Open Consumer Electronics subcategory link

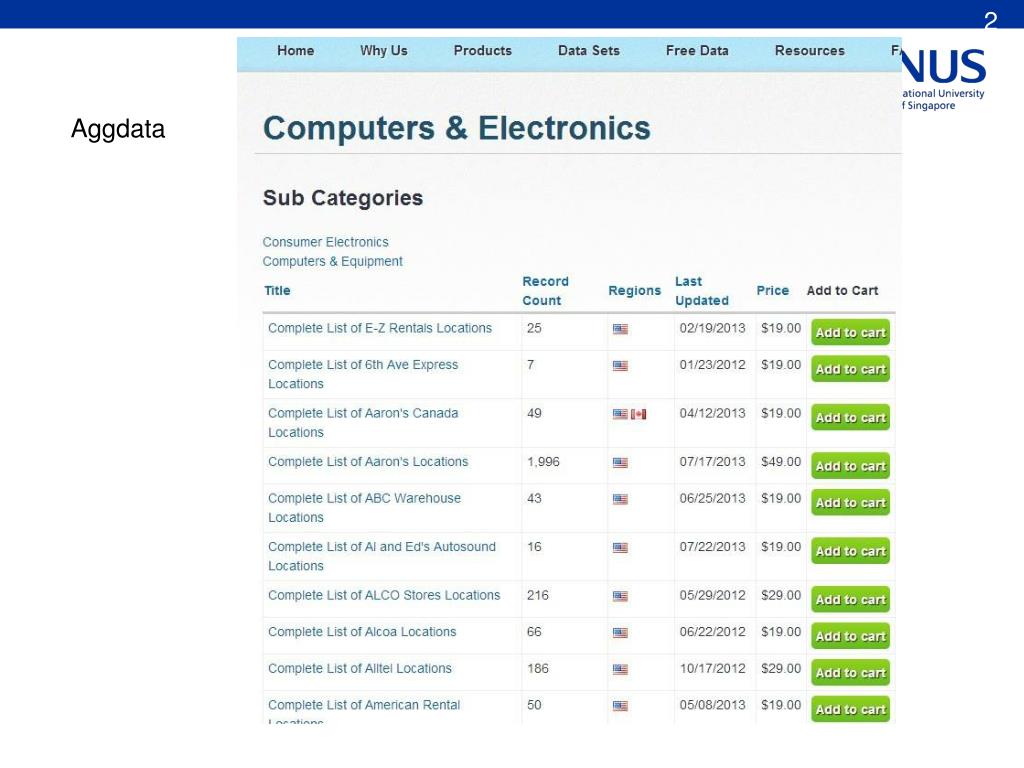(325, 242)
